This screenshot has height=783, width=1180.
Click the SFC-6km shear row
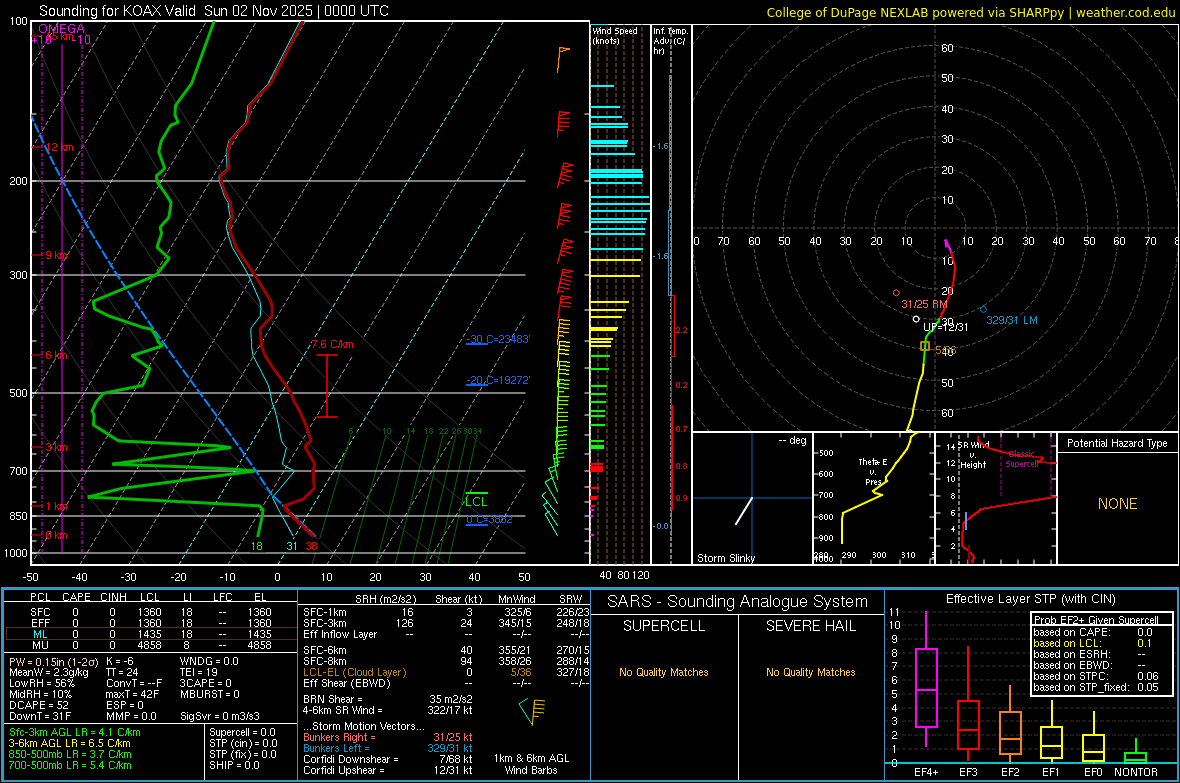446,650
